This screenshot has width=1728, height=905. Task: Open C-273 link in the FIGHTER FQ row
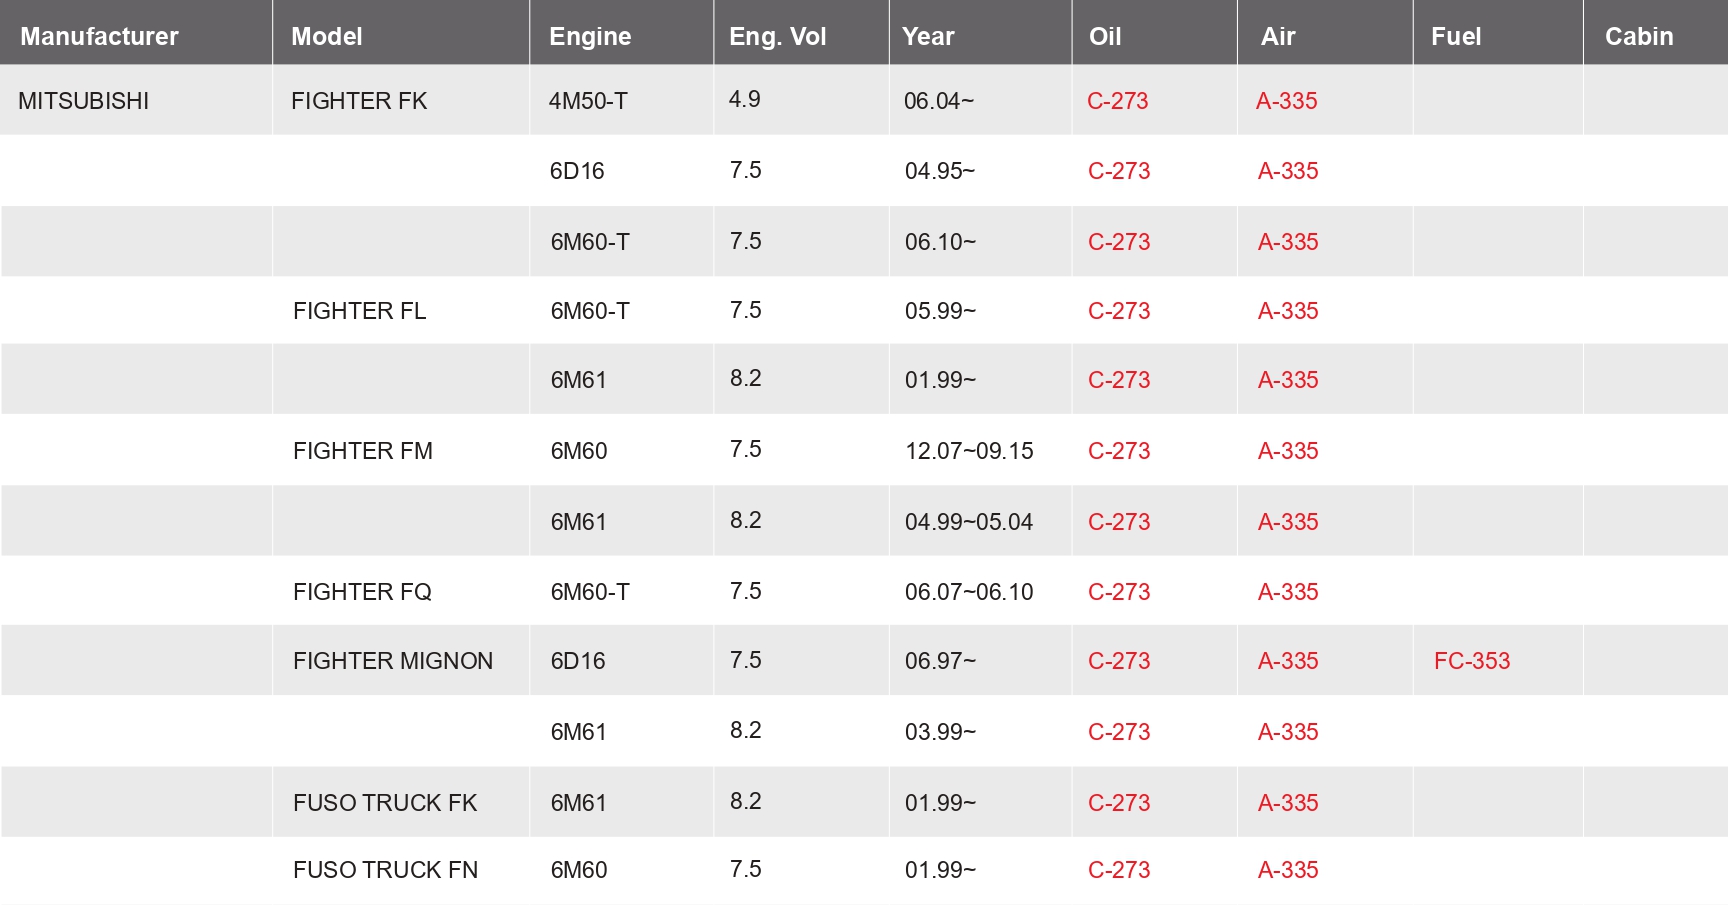point(1119,592)
